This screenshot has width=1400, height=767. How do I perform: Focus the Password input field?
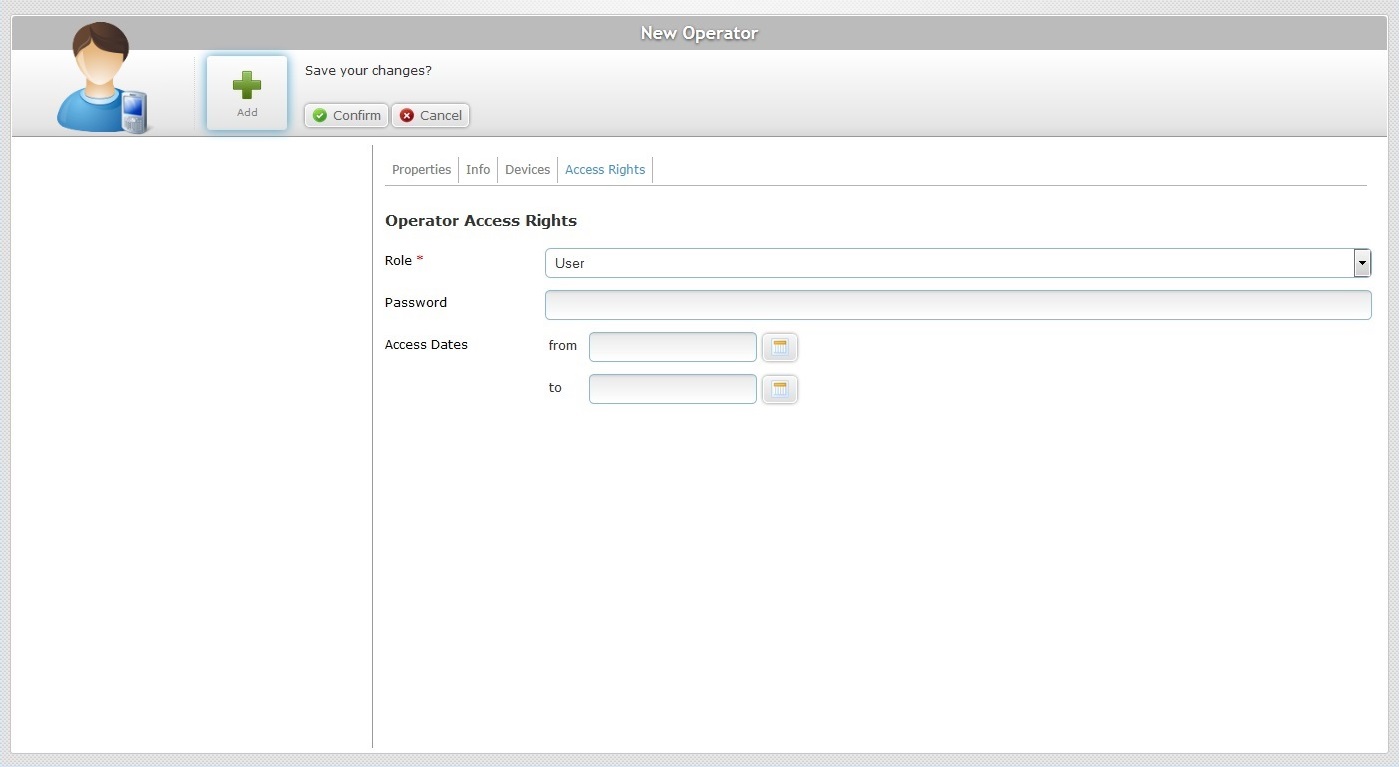pos(958,305)
